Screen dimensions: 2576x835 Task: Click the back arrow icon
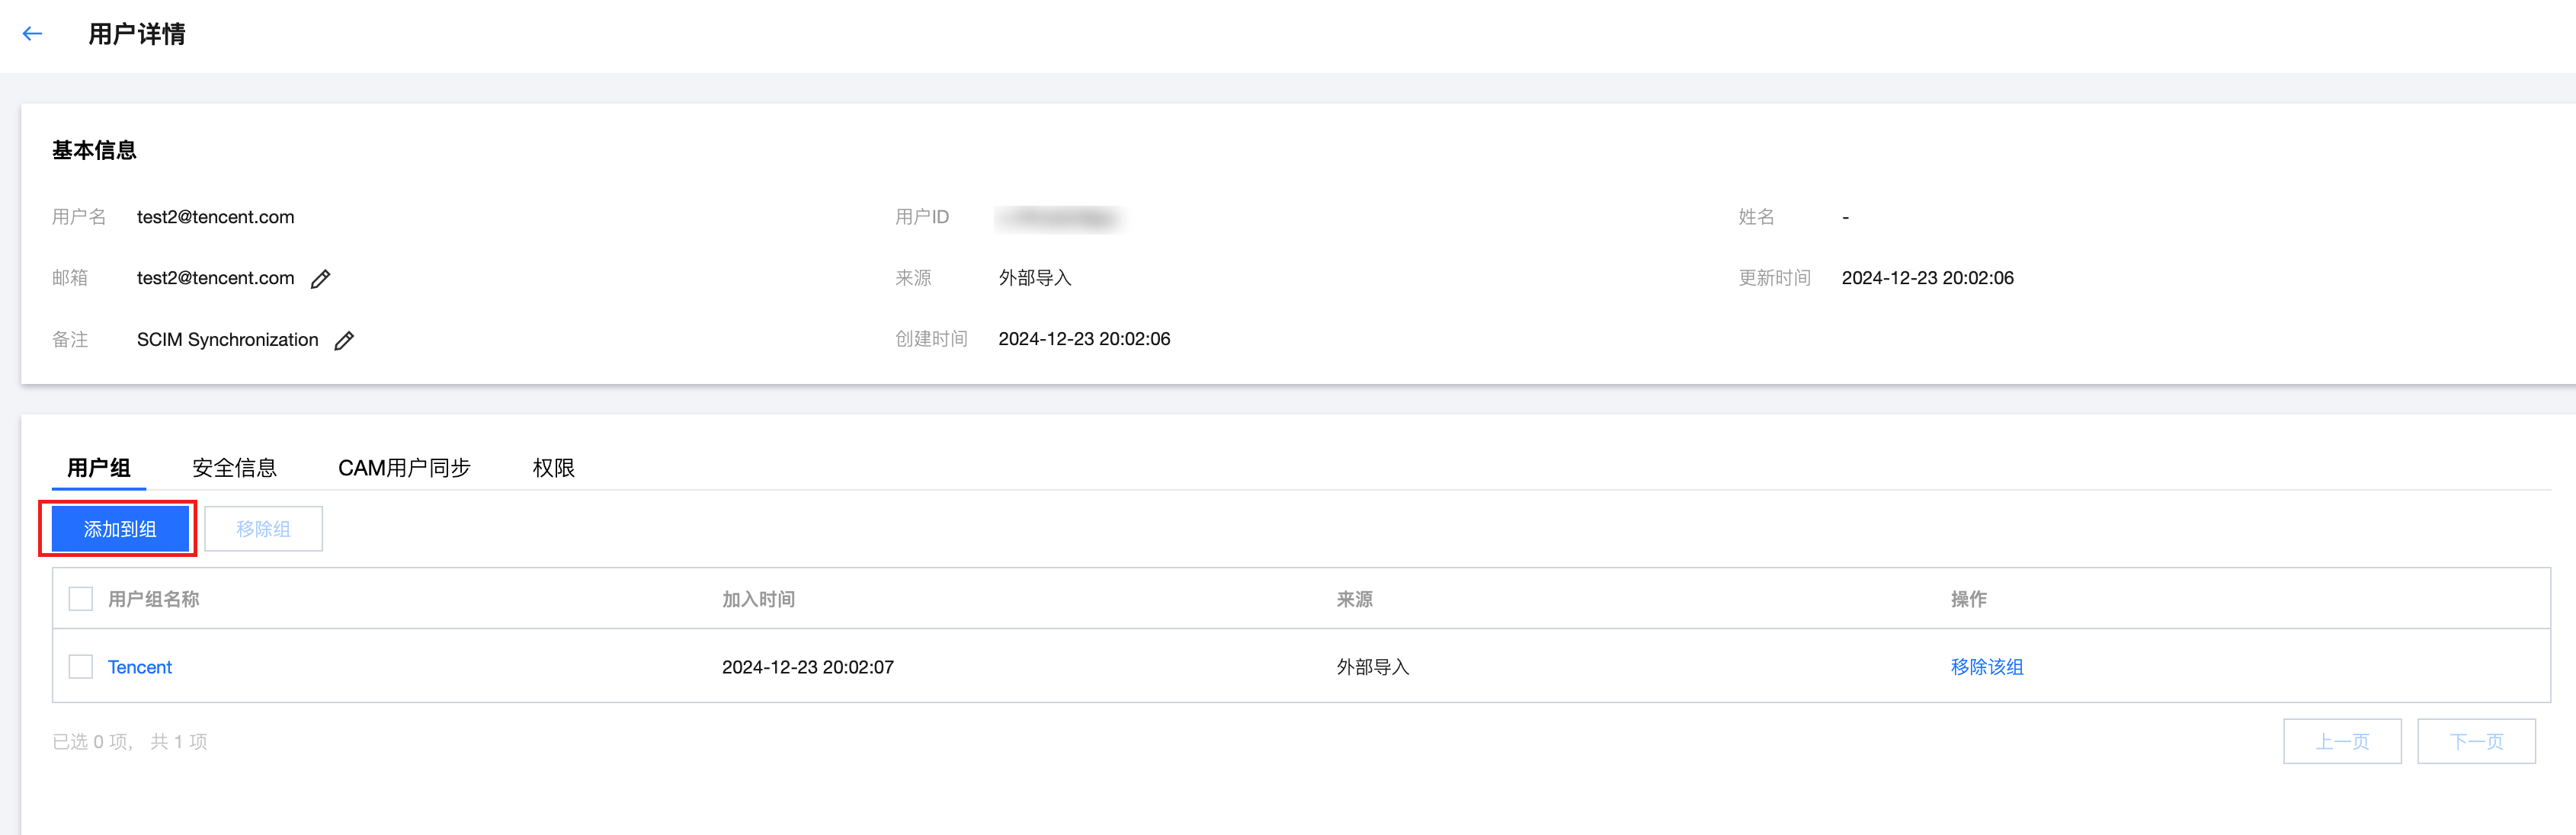[32, 34]
